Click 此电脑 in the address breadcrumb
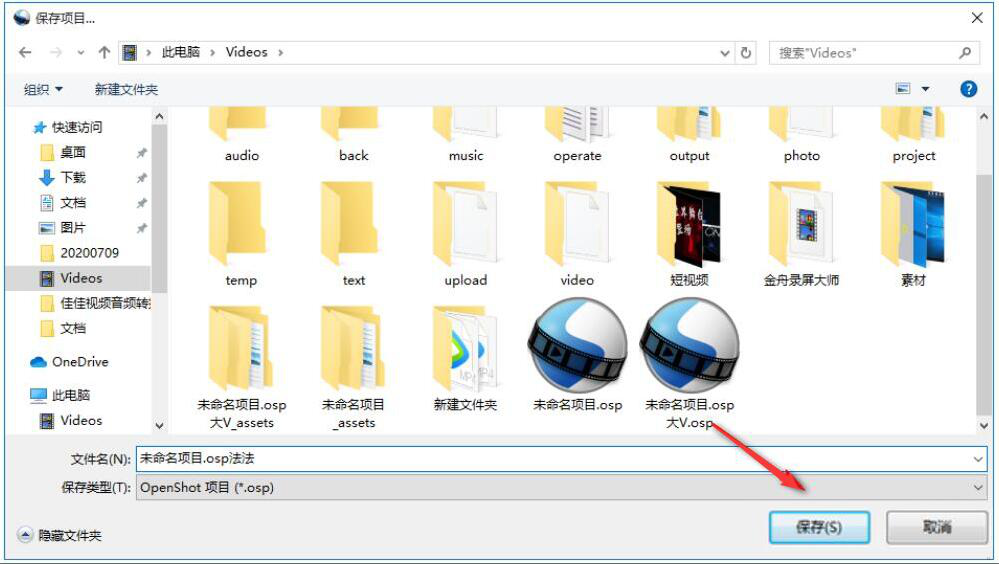The width and height of the screenshot is (999, 564). [x=180, y=52]
